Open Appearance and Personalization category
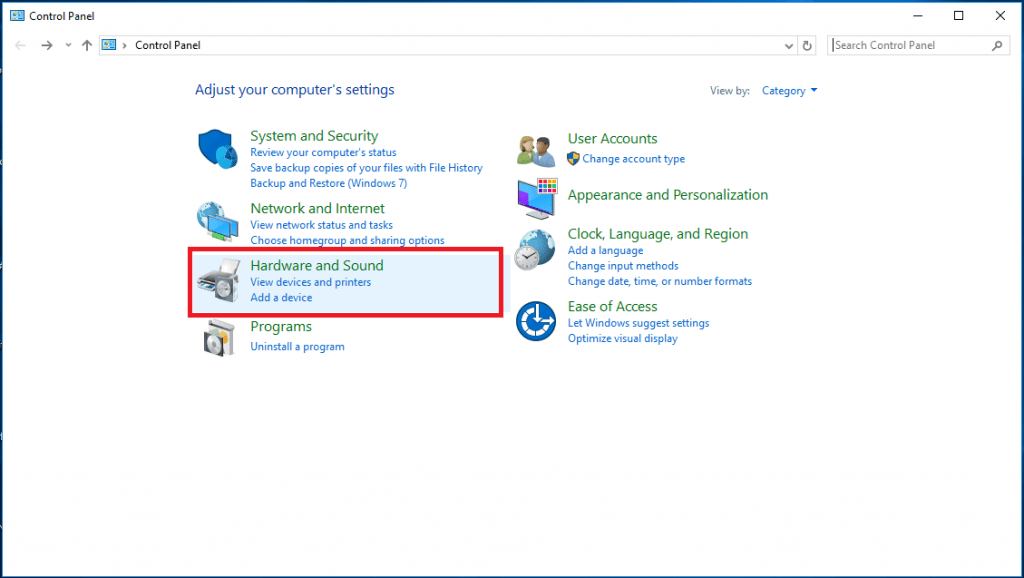1024x578 pixels. click(667, 195)
